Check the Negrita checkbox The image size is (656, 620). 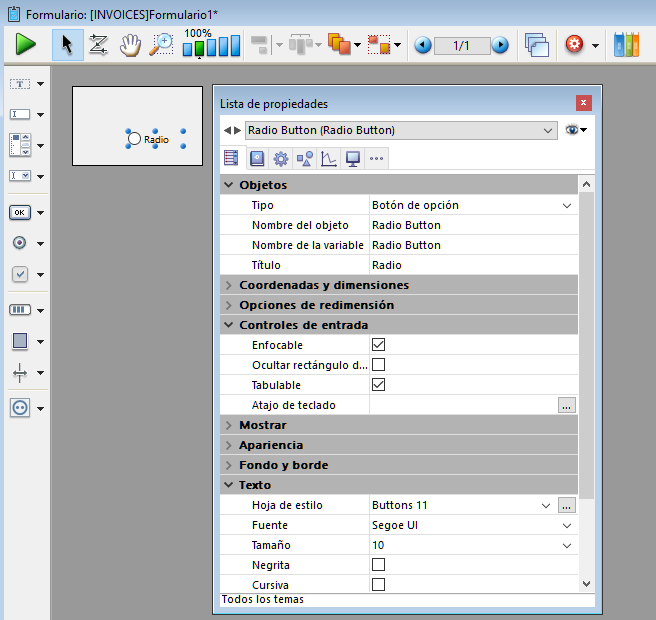click(378, 565)
